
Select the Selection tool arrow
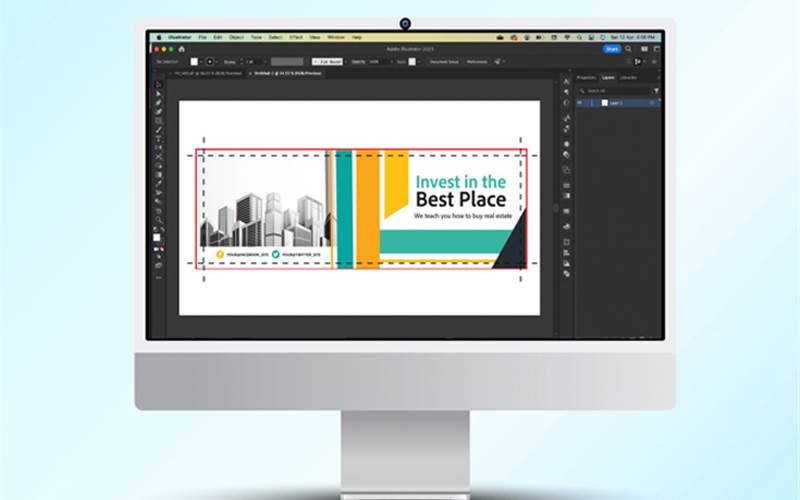click(159, 85)
